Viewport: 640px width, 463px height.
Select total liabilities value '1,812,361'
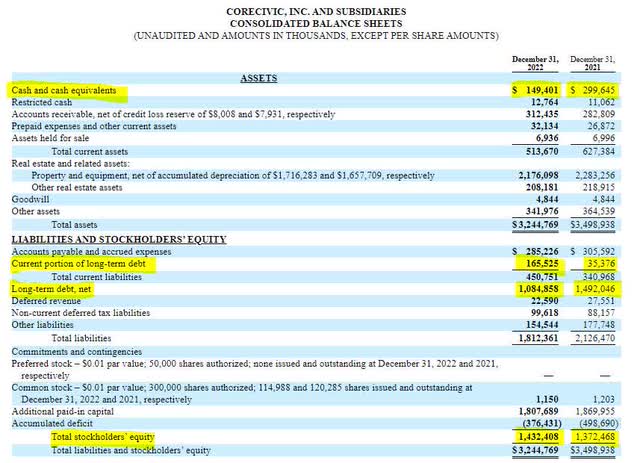[x=538, y=338]
